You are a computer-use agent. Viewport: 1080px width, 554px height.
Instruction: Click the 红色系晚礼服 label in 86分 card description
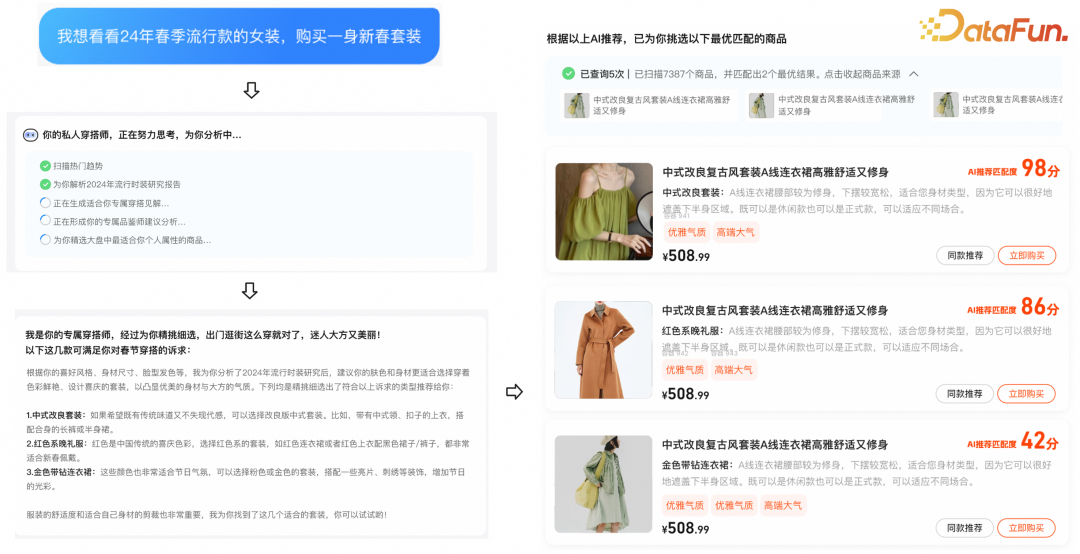click(x=693, y=331)
